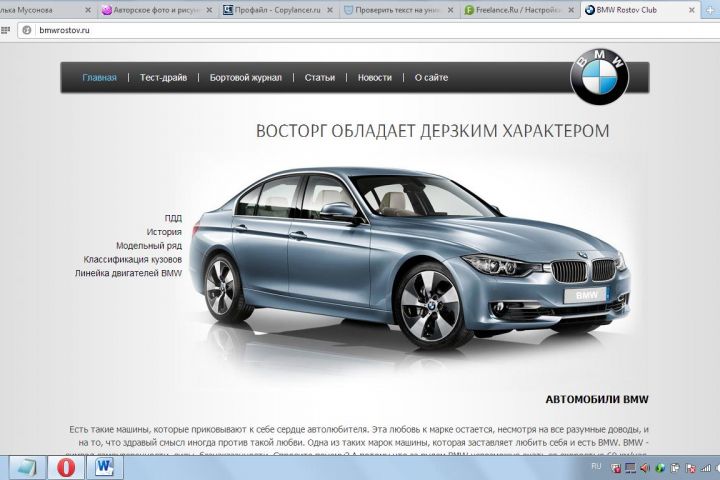720x480 pixels.
Task: Switch to the Профайл - Copylancer.ru tab
Action: (x=277, y=10)
